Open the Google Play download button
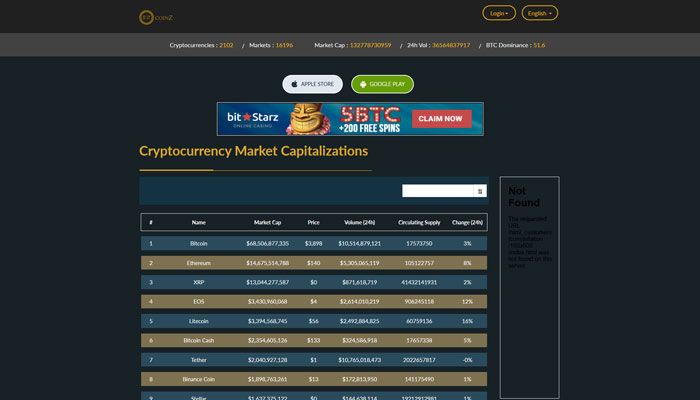The height and width of the screenshot is (400, 700). point(382,84)
